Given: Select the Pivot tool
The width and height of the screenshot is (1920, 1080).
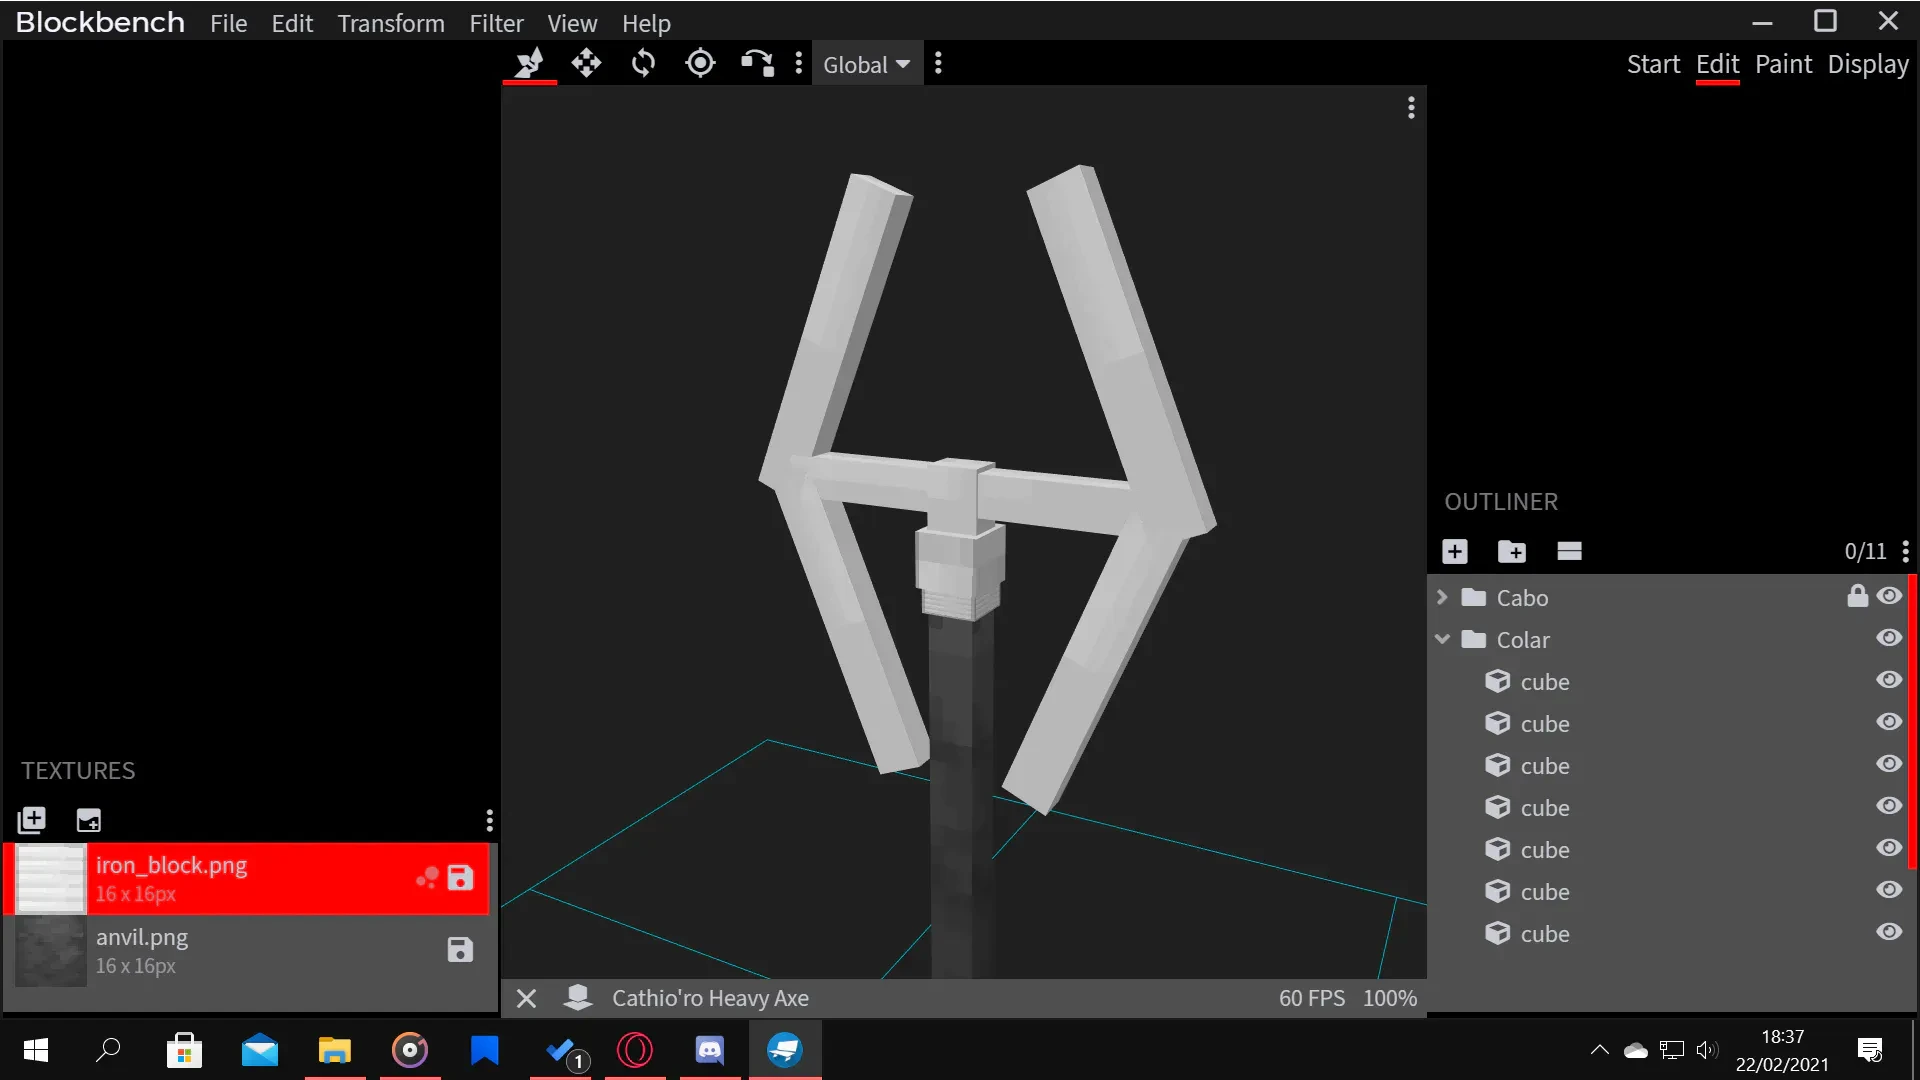Looking at the screenshot, I should pos(700,64).
